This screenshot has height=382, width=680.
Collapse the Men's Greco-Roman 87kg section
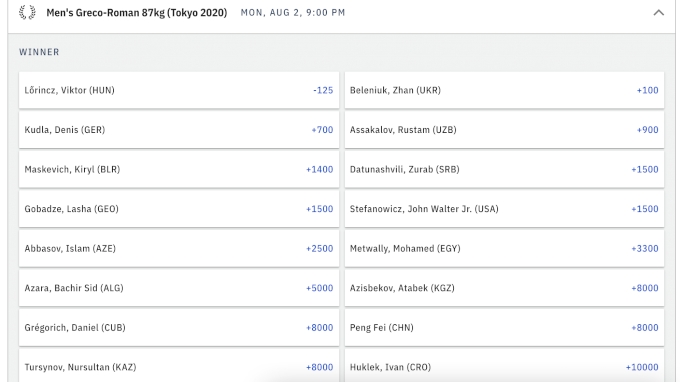click(x=658, y=13)
